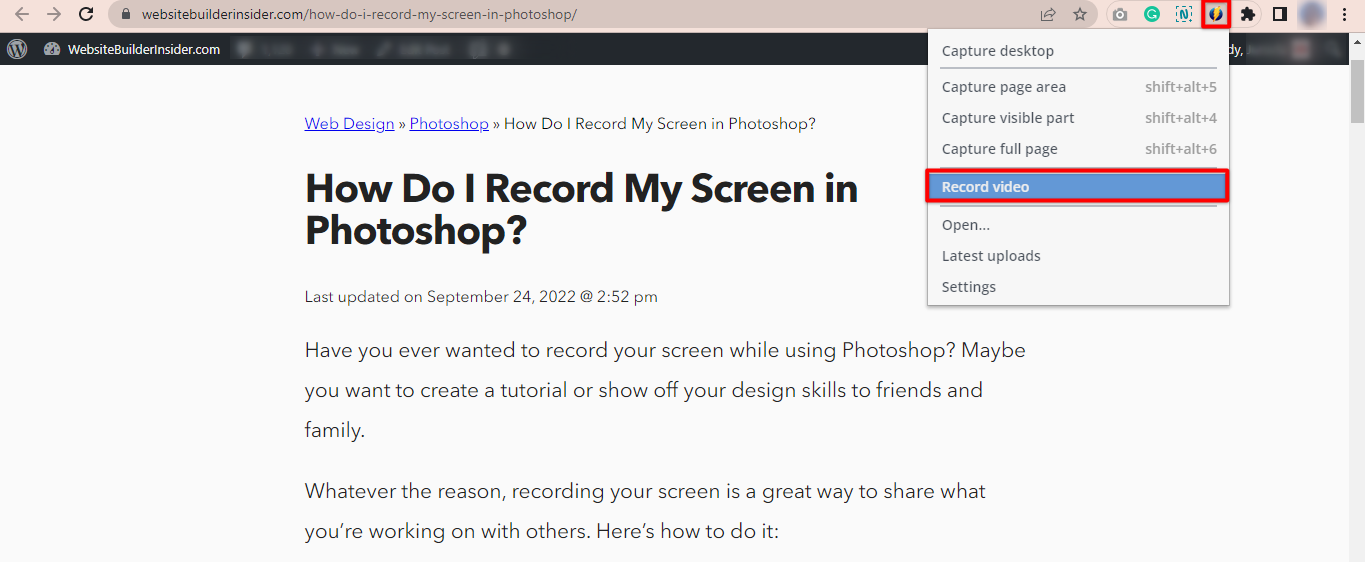Click the article title heading

click(x=581, y=209)
